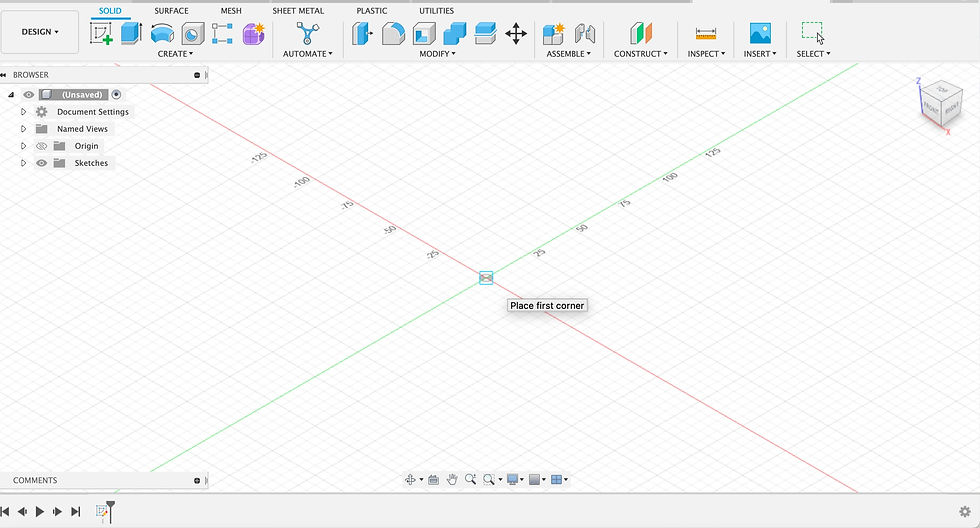The image size is (980, 528).
Task: Click the sketch feature in timeline
Action: point(101,512)
